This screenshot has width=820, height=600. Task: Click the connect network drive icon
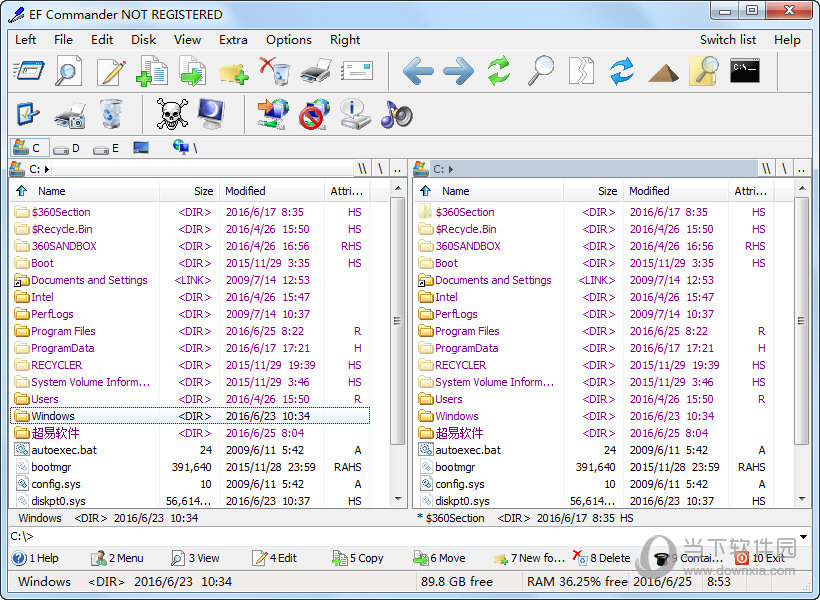(272, 114)
